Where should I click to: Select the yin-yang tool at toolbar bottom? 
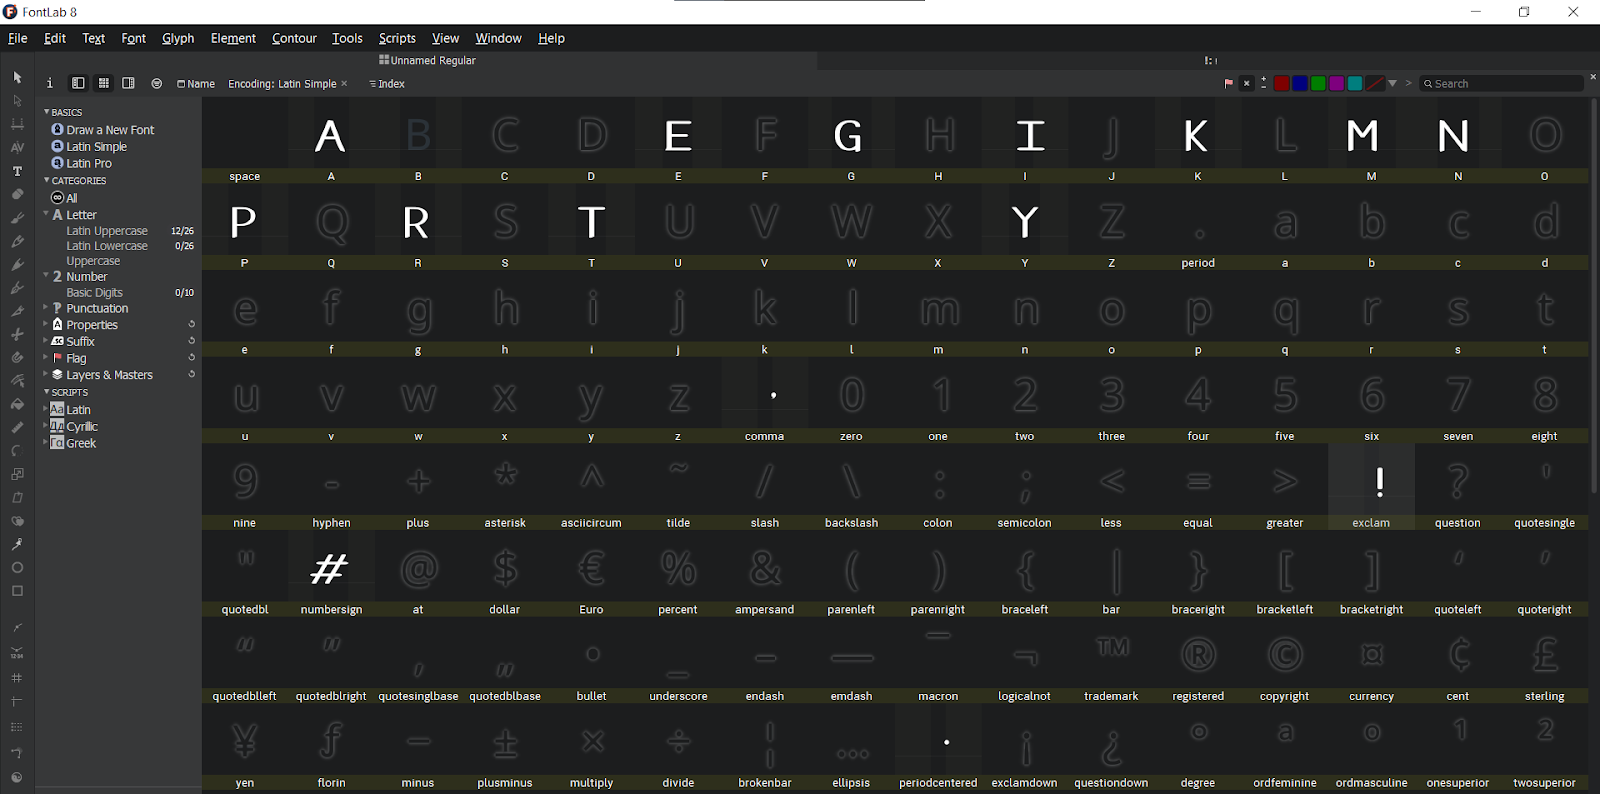(x=17, y=777)
